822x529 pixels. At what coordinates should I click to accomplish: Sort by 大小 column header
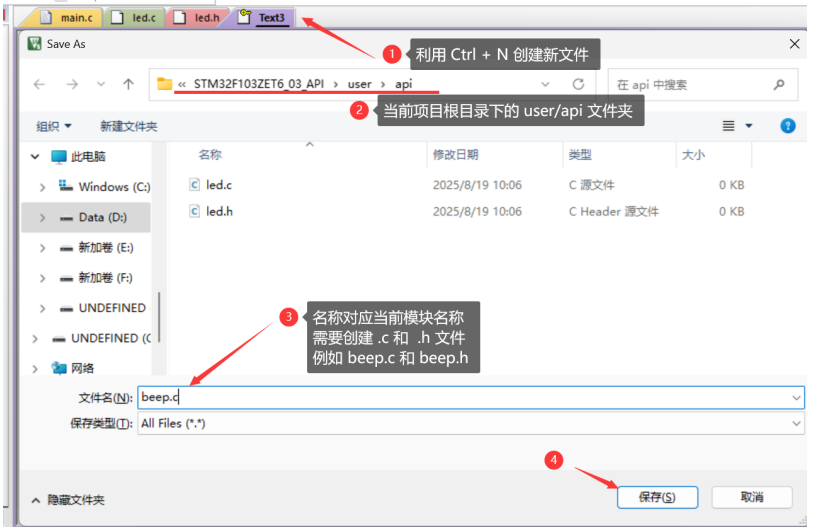693,155
